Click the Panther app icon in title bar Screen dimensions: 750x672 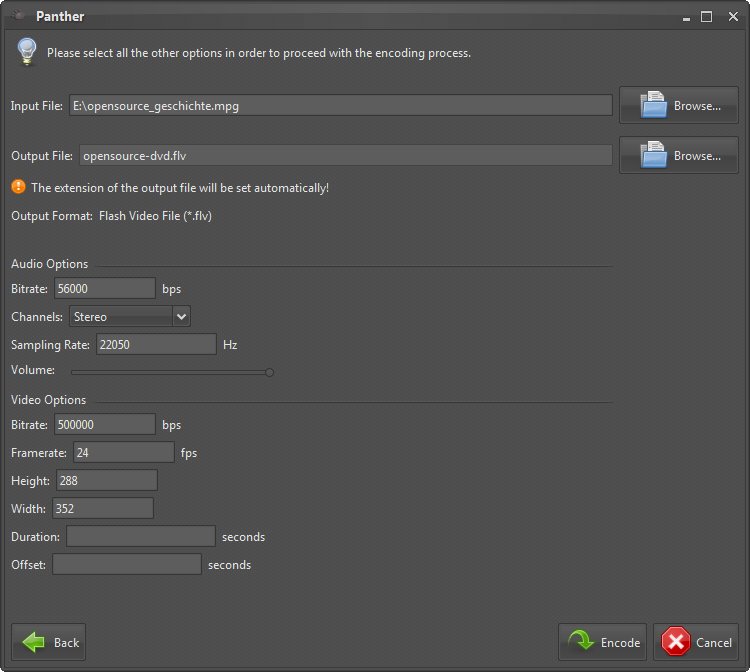(x=17, y=16)
